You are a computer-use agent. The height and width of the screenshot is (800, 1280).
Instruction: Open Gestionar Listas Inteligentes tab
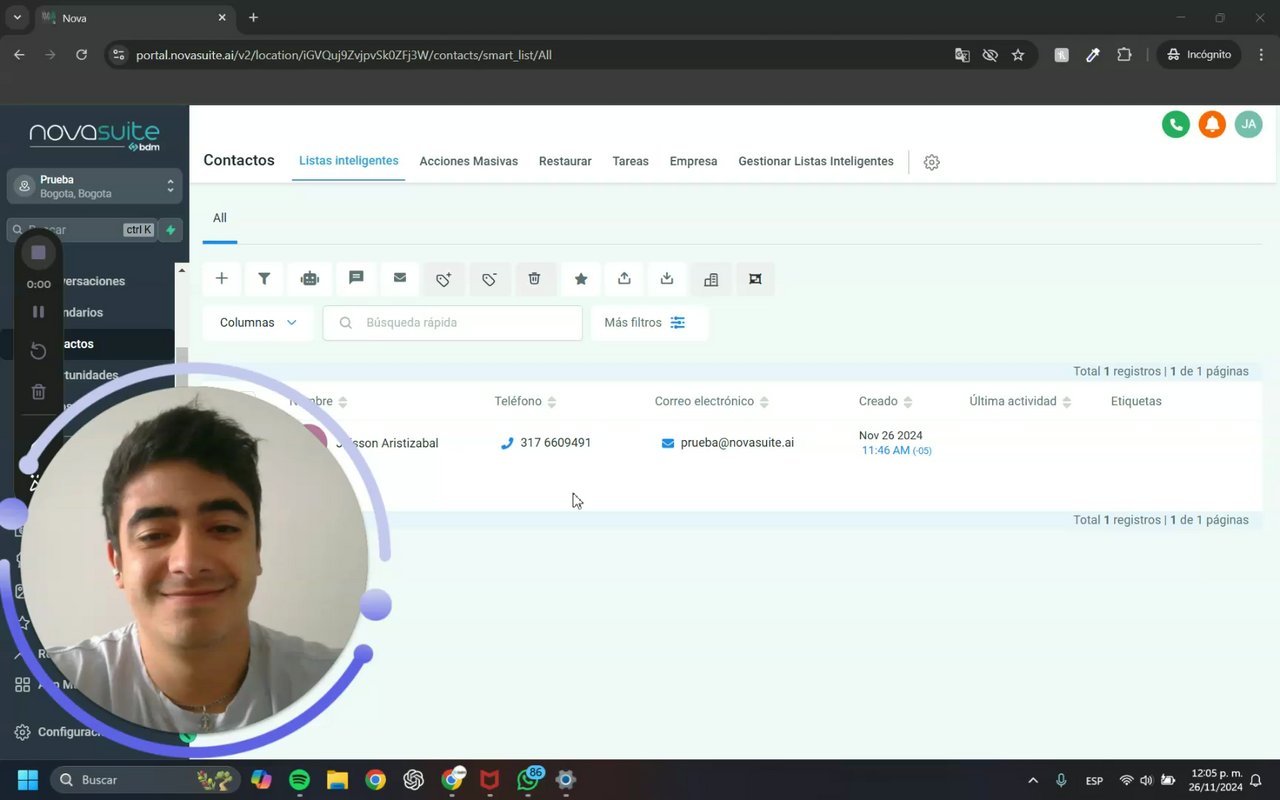click(816, 161)
